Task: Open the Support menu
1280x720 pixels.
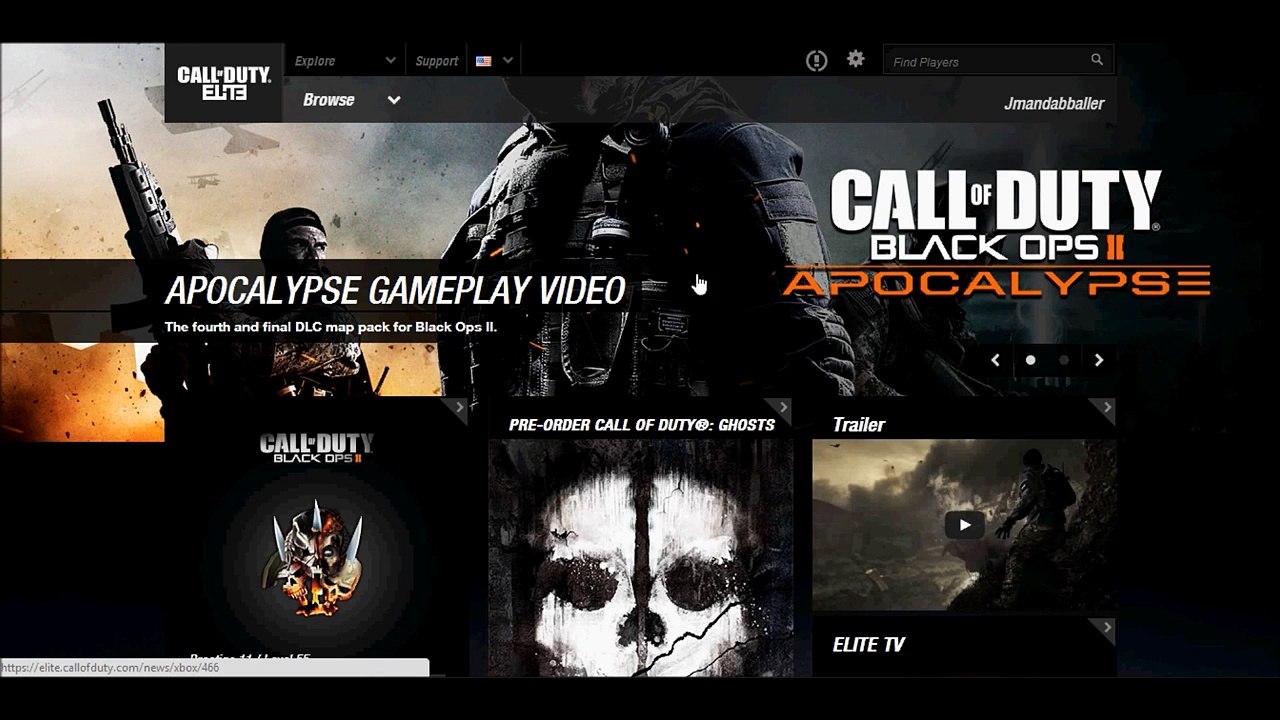Action: [x=437, y=61]
